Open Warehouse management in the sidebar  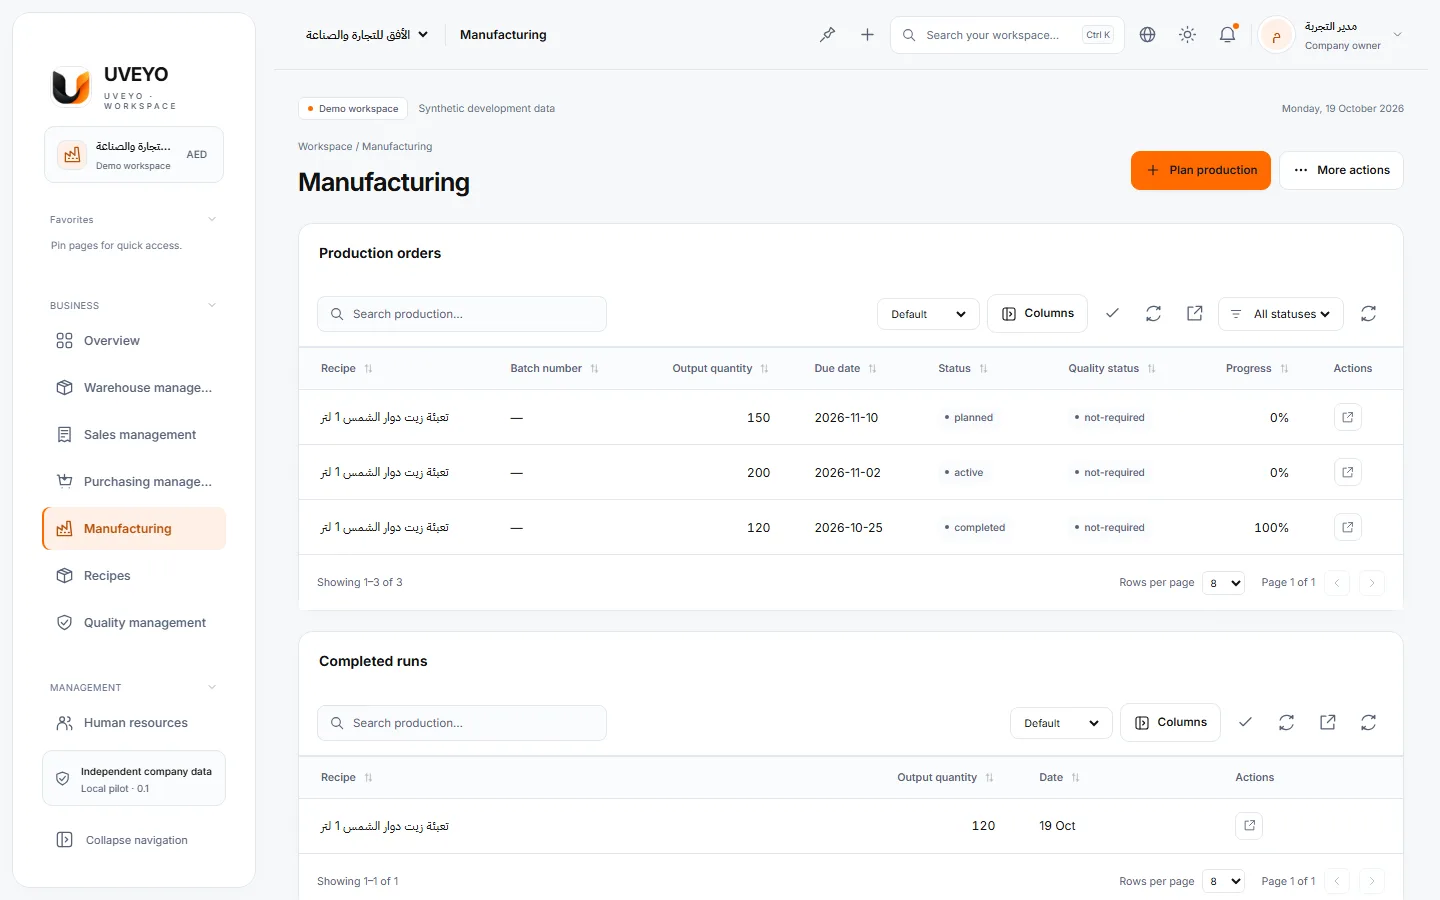point(134,388)
